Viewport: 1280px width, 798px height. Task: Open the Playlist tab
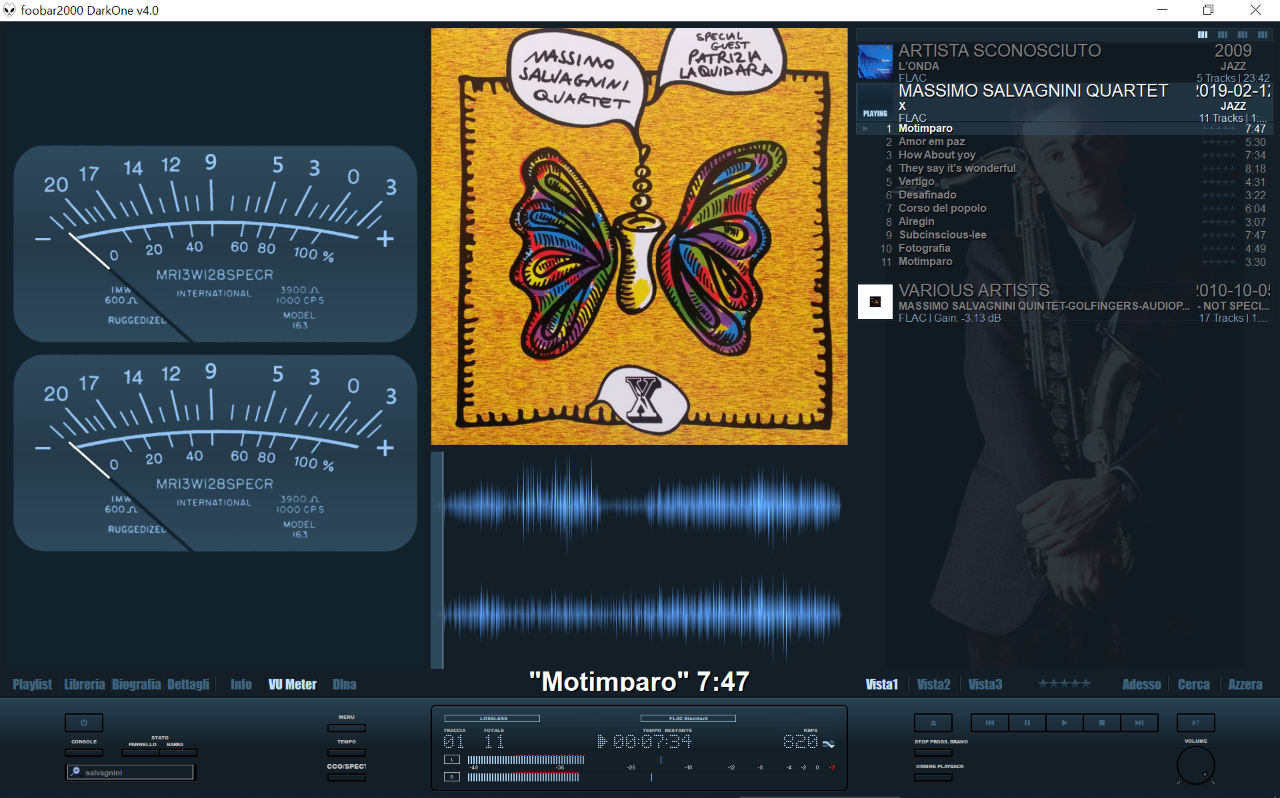click(x=32, y=685)
